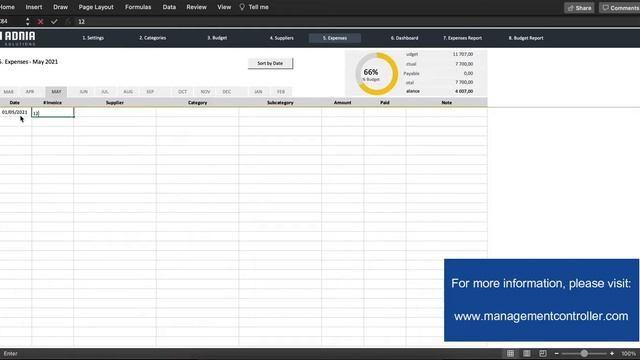Viewport: 640px width, 360px height.
Task: Click the Tell me lightbulb icon
Action: 242,7
